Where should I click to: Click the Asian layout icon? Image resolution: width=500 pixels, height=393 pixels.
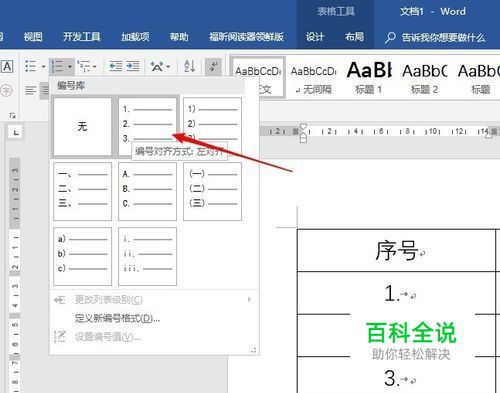pos(157,66)
